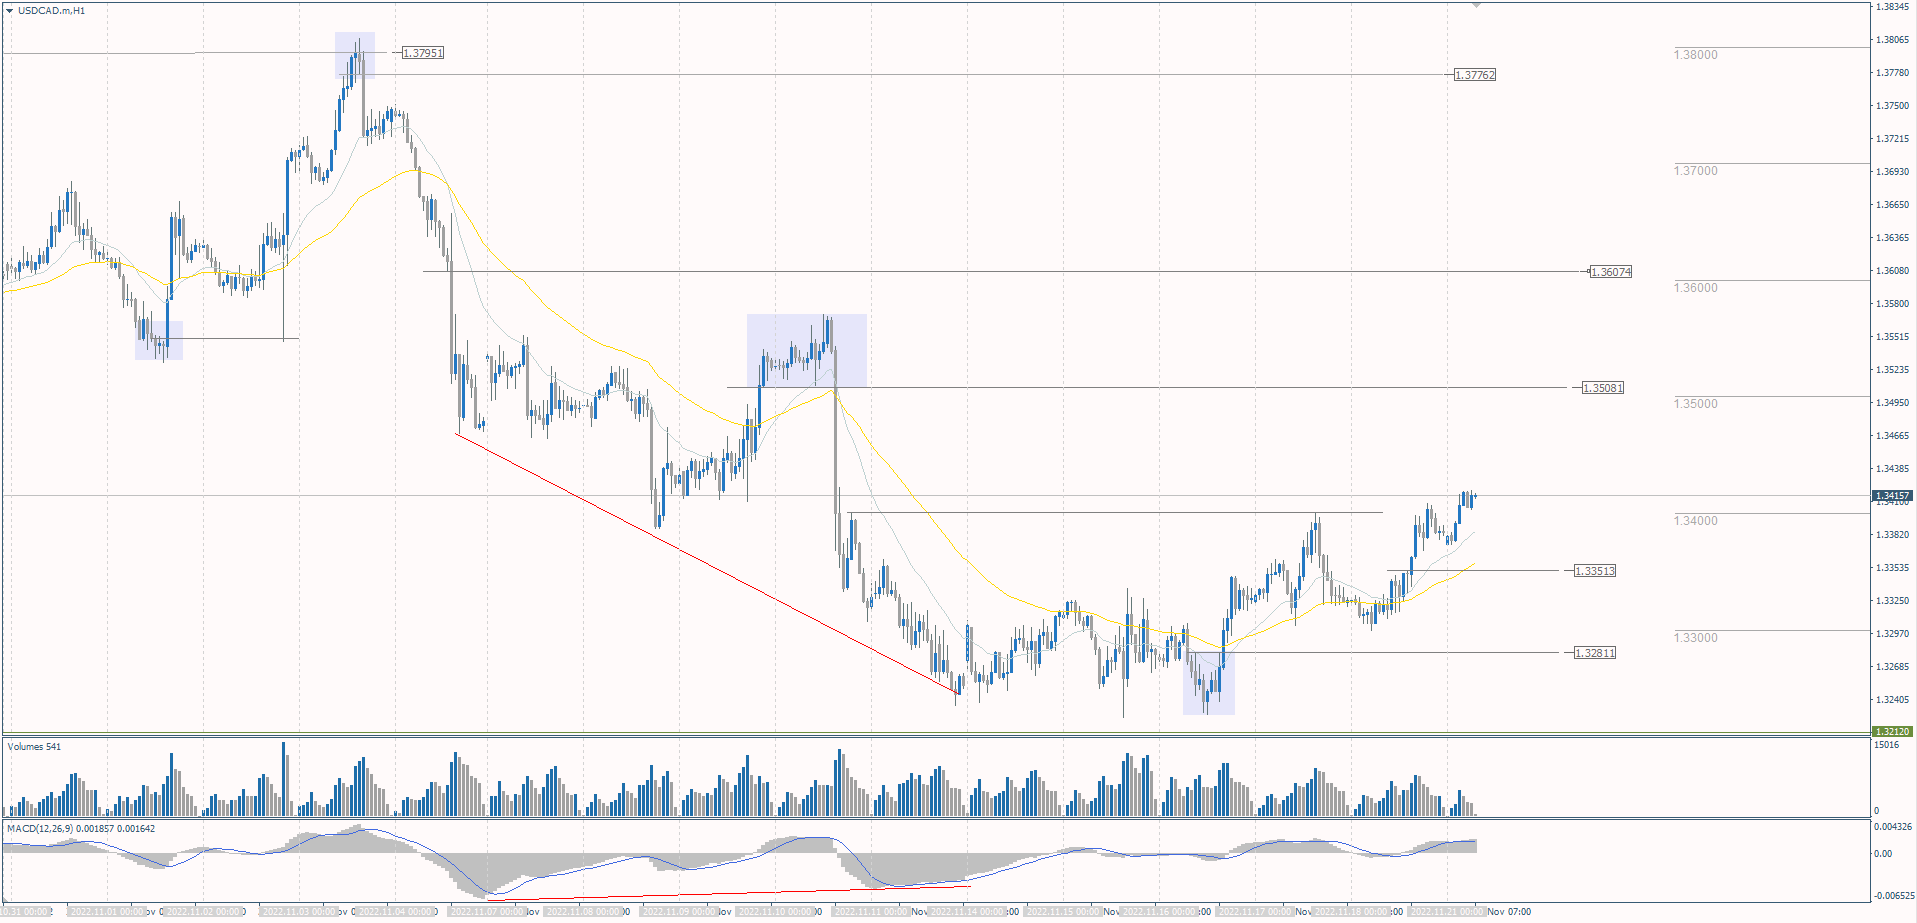This screenshot has width=1917, height=923.
Task: Click the 15016 volume scale value
Action: [x=1886, y=745]
